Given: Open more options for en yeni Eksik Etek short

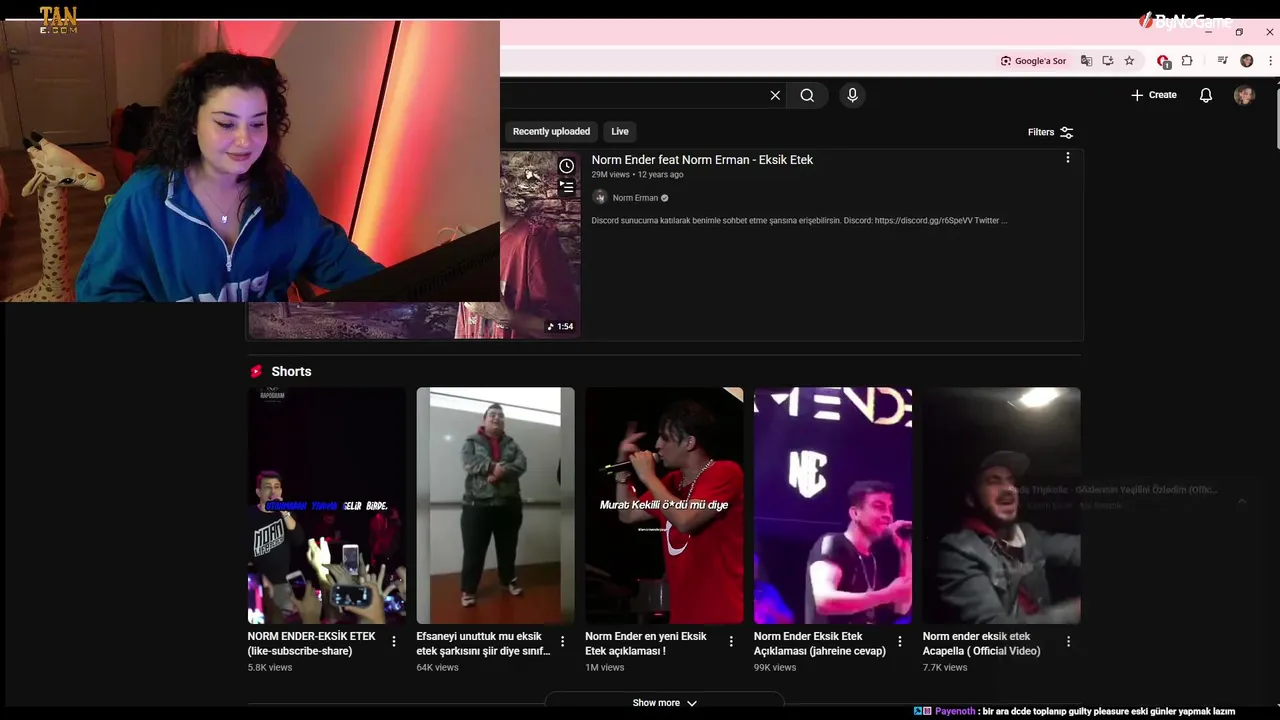Looking at the screenshot, I should (x=731, y=642).
